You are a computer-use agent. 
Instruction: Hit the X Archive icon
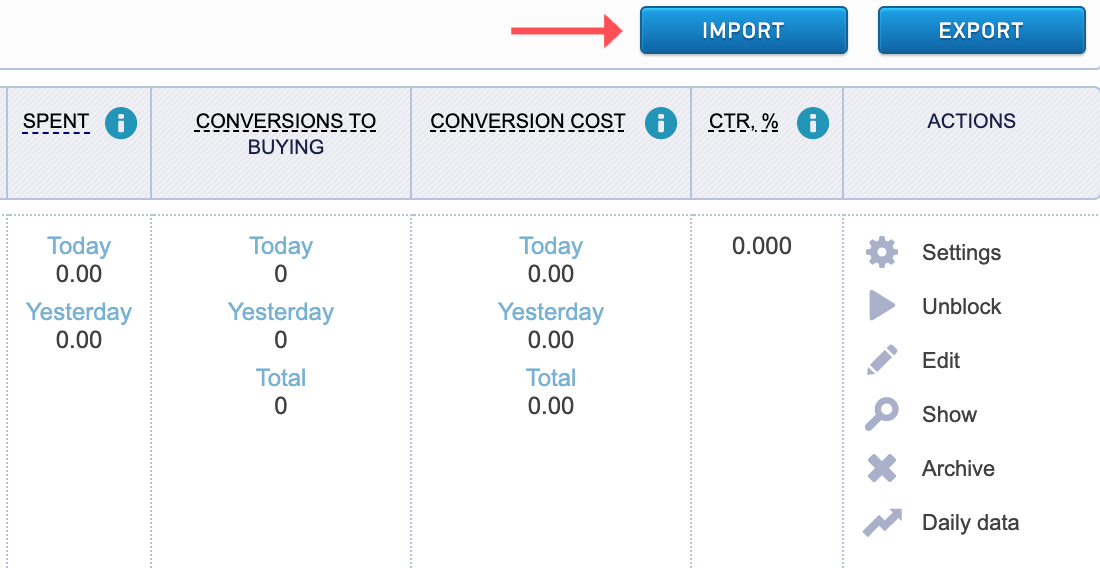tap(881, 469)
